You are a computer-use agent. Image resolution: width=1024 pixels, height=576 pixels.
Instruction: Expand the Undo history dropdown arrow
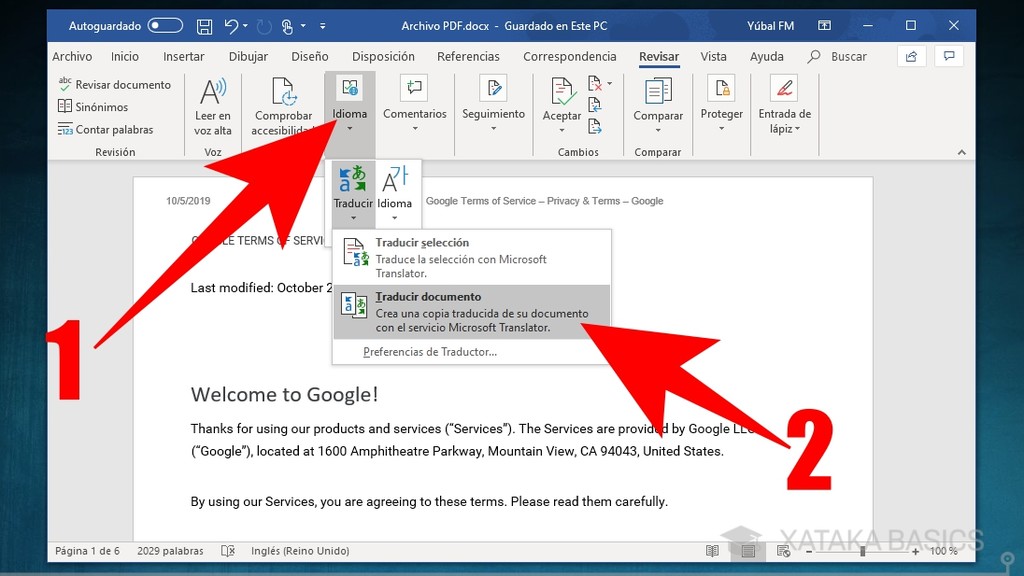click(x=246, y=26)
